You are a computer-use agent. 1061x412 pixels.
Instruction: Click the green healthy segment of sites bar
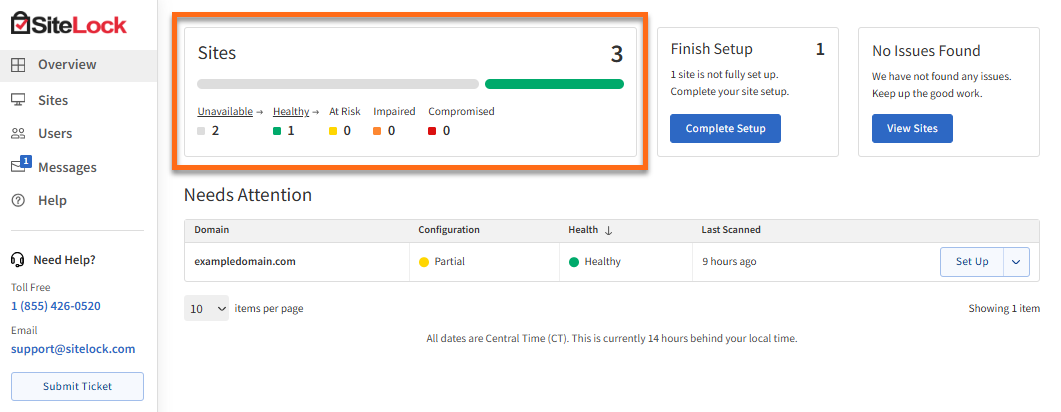[x=554, y=84]
